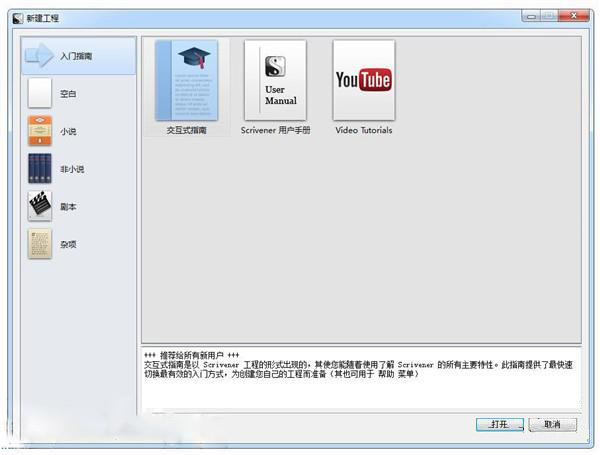This screenshot has width=600, height=455.
Task: Select the User Manual template thumbnail
Action: [x=276, y=80]
